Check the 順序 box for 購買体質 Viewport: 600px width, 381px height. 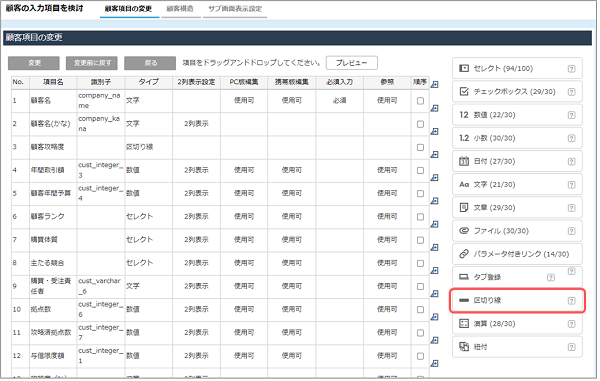420,240
